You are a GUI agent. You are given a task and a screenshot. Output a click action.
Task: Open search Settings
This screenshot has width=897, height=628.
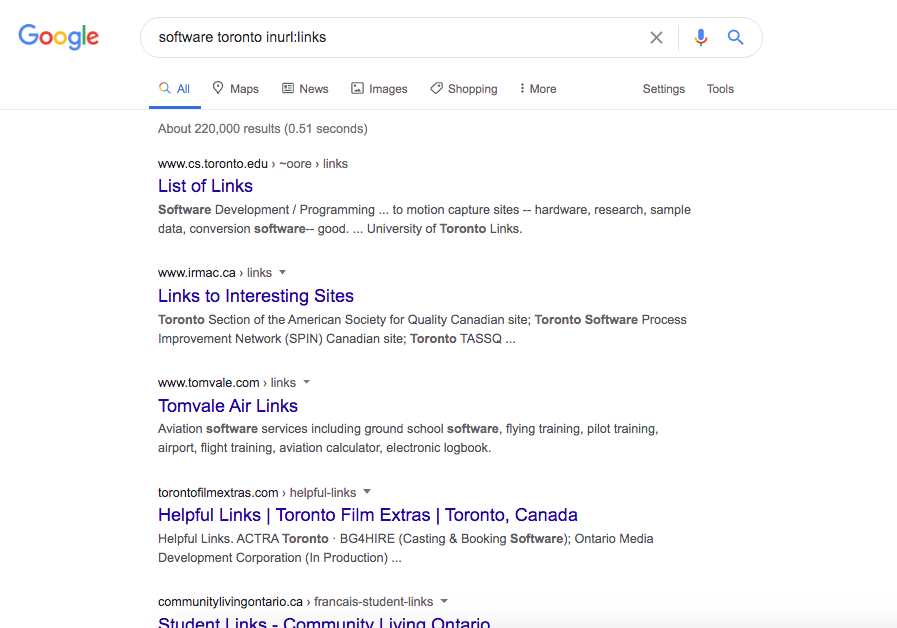[664, 89]
